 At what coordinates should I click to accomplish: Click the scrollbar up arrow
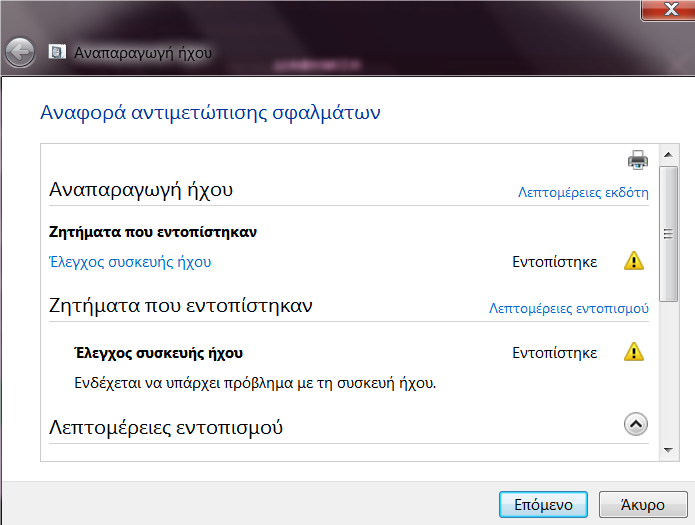pos(668,155)
